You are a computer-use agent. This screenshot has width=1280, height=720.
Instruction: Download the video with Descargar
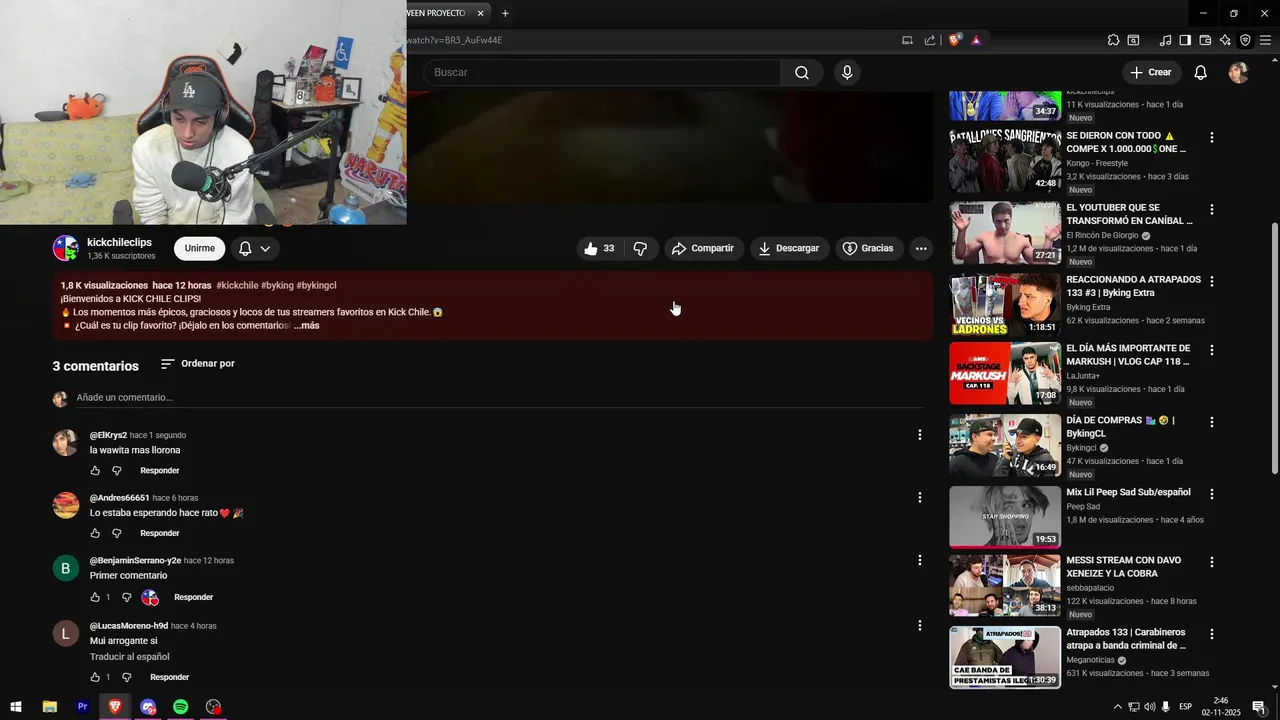click(x=789, y=248)
